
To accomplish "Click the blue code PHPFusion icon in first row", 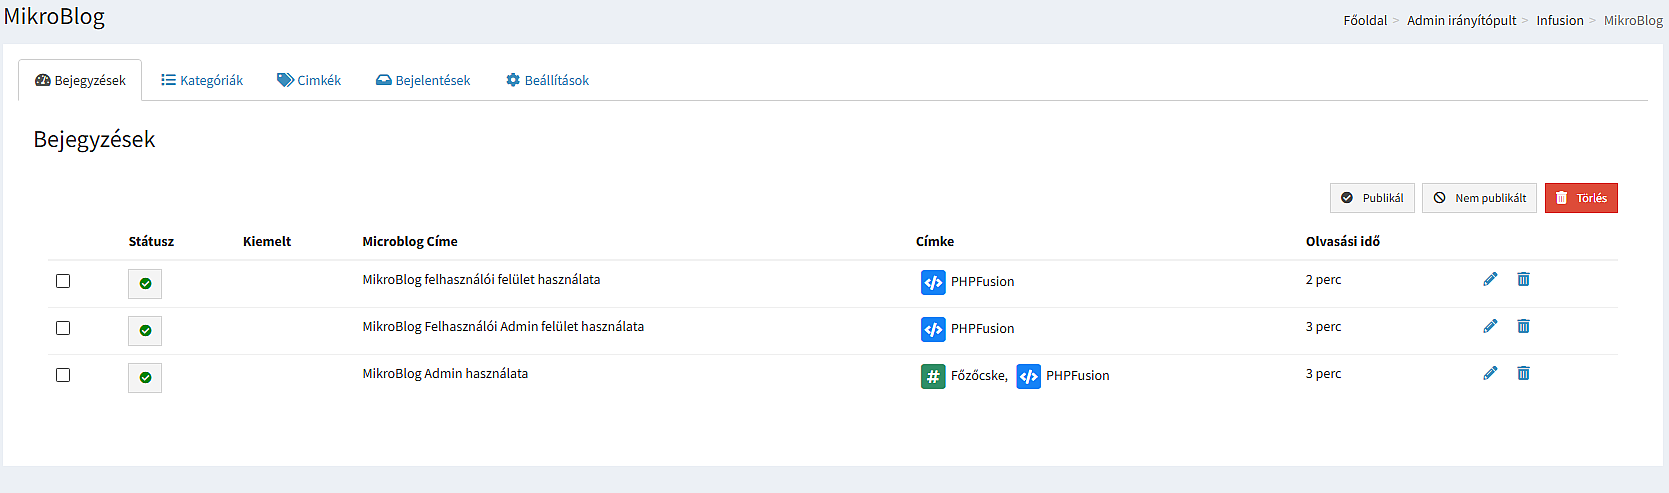I will [x=933, y=282].
